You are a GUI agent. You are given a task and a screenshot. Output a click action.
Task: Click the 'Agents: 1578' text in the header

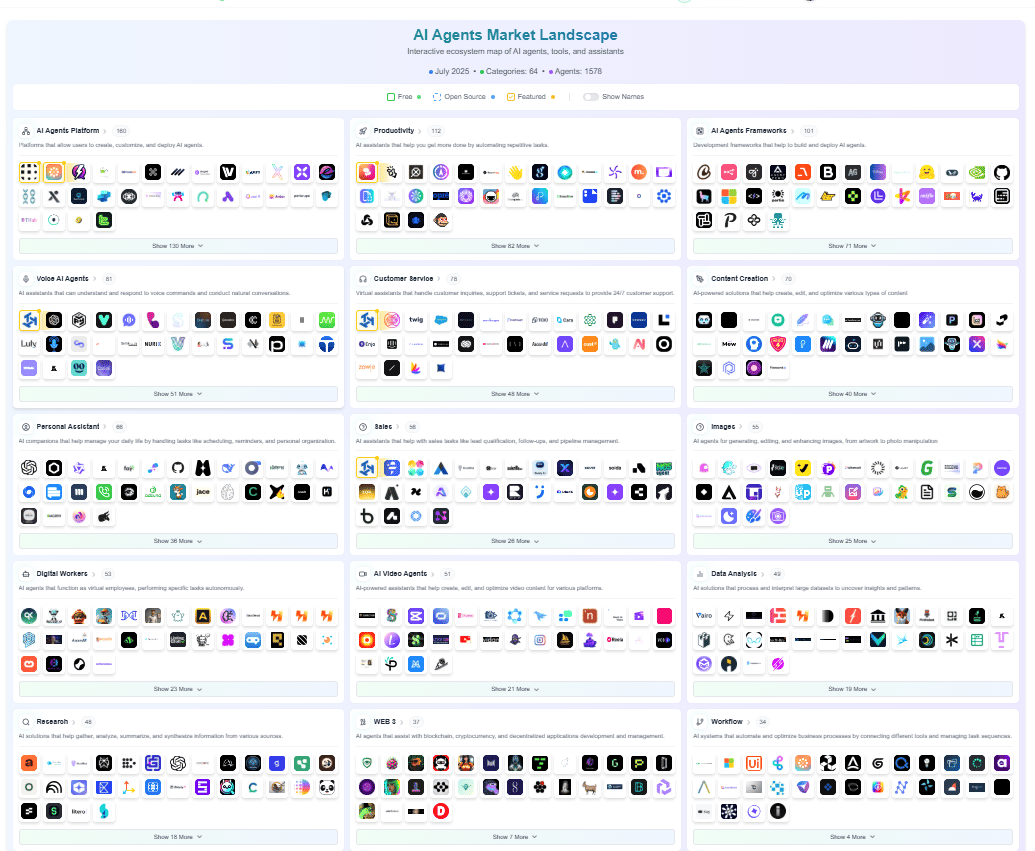pos(578,71)
